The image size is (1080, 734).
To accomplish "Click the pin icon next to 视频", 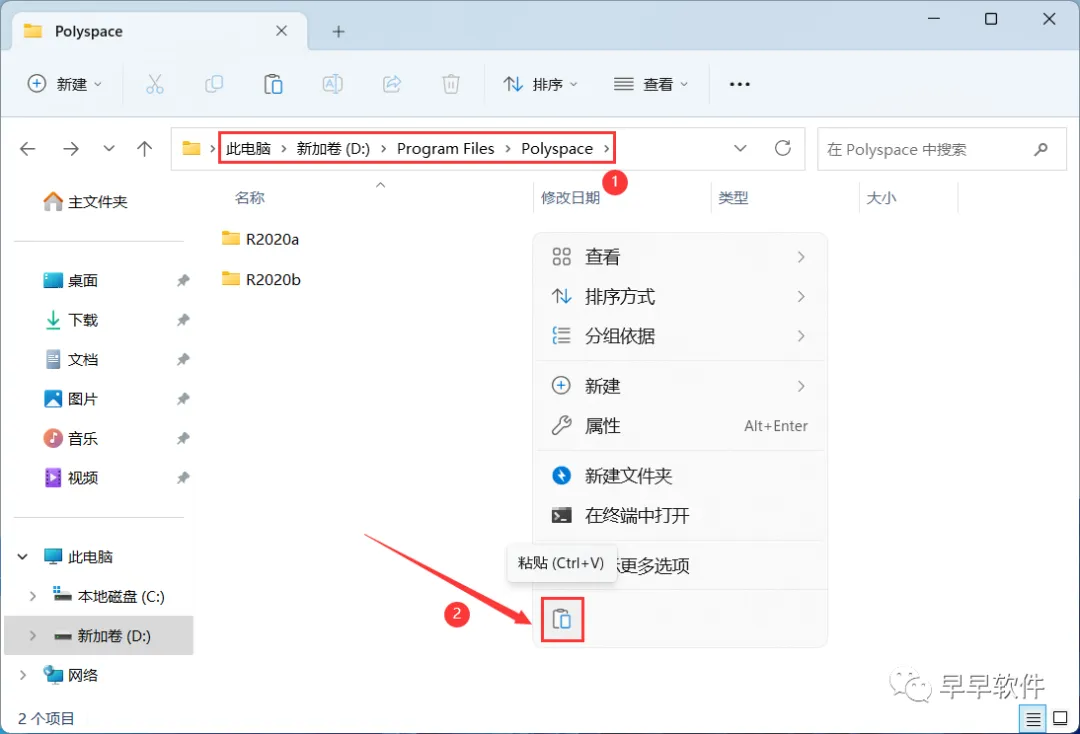I will click(x=183, y=478).
